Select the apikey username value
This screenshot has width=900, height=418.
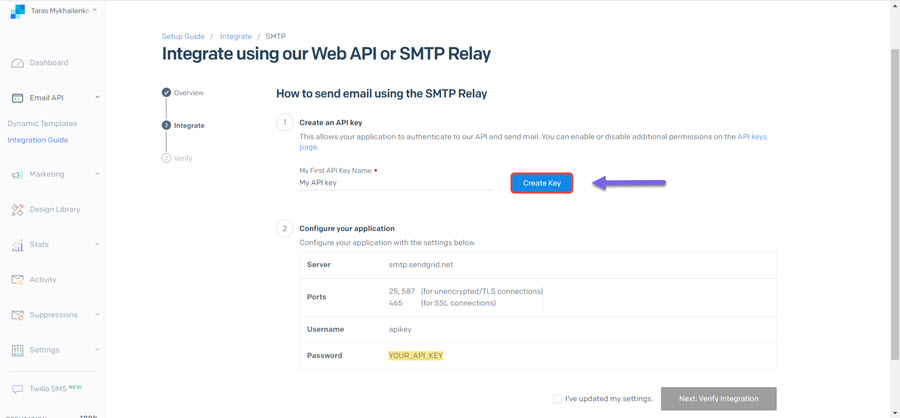click(x=400, y=330)
